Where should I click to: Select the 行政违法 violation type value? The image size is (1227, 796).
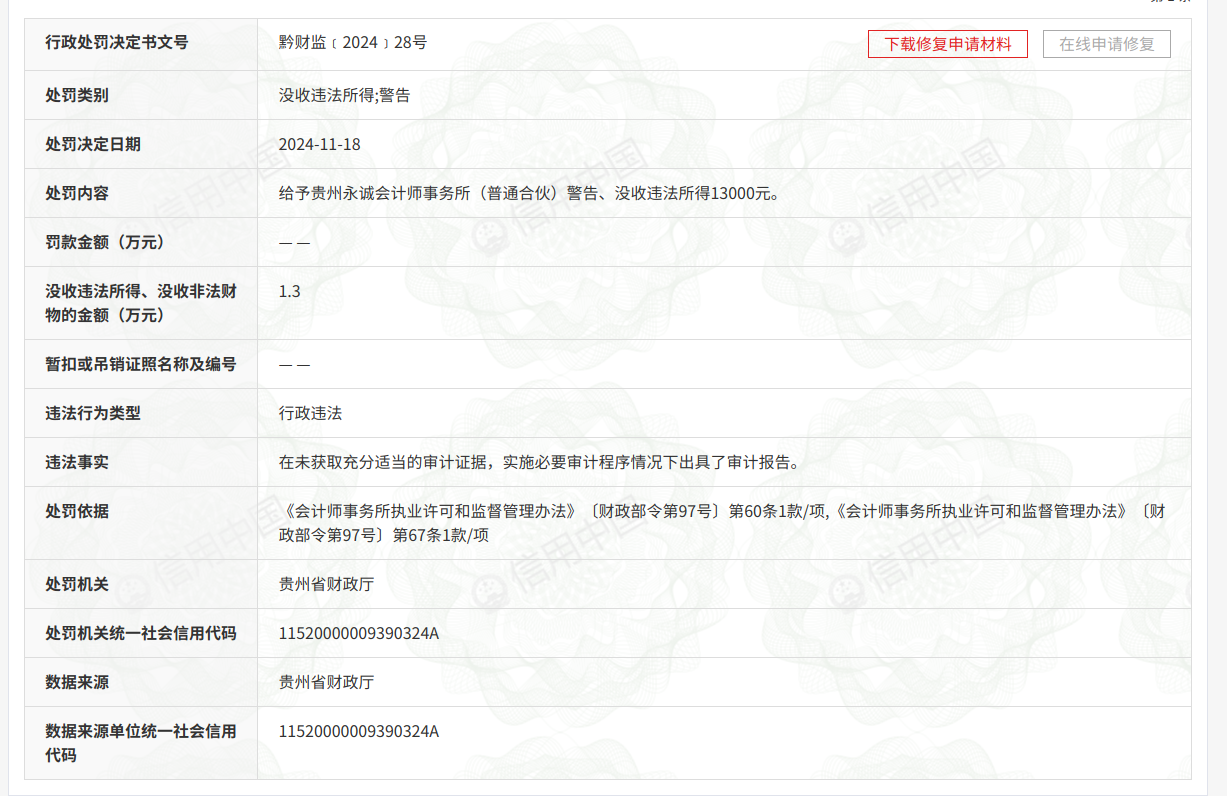pyautogui.click(x=310, y=413)
